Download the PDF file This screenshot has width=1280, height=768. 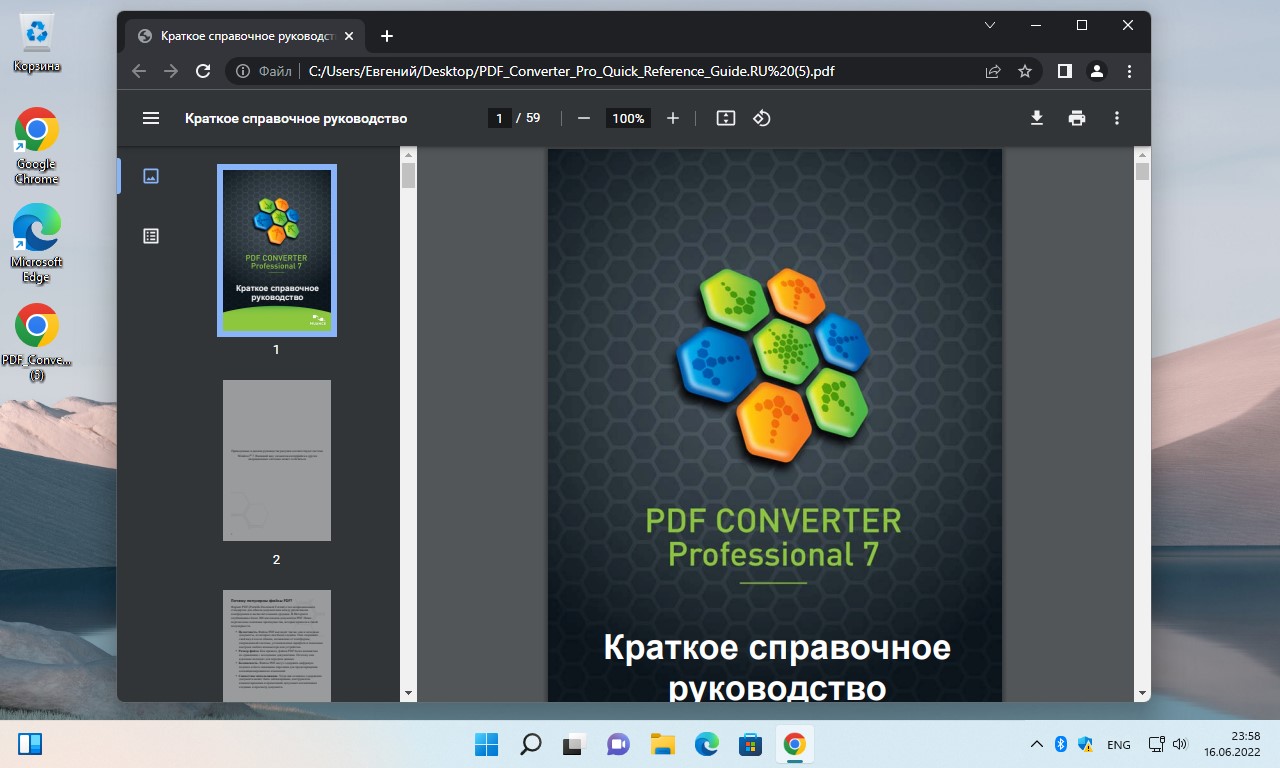pyautogui.click(x=1037, y=118)
